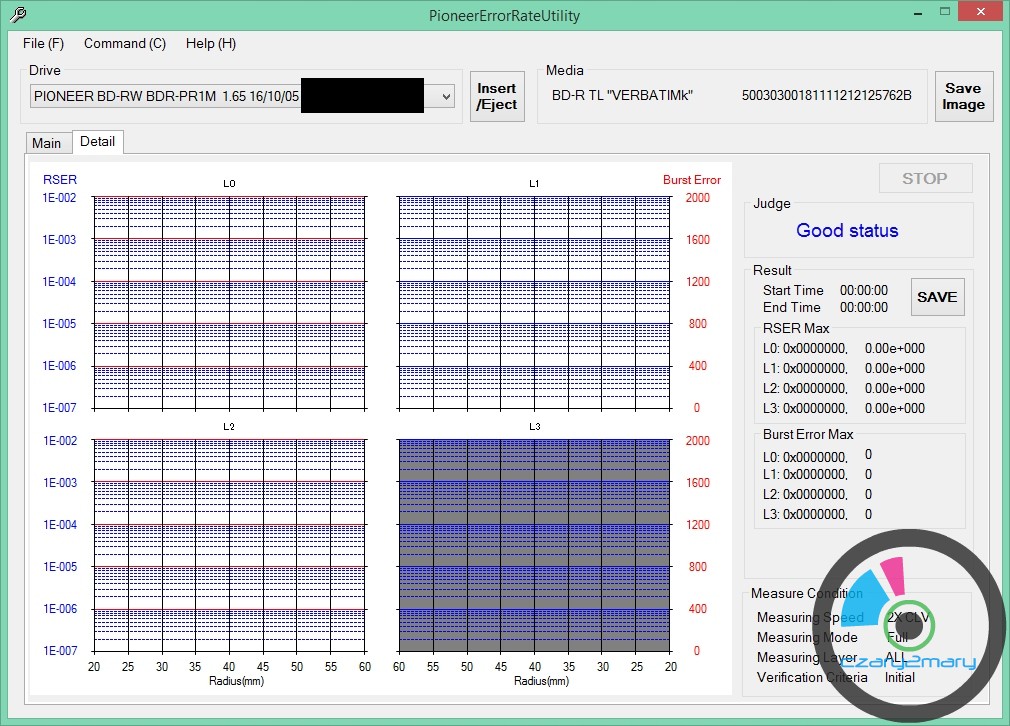Open the Help (H) menu
Screen dimensions: 1010x726
click(211, 43)
